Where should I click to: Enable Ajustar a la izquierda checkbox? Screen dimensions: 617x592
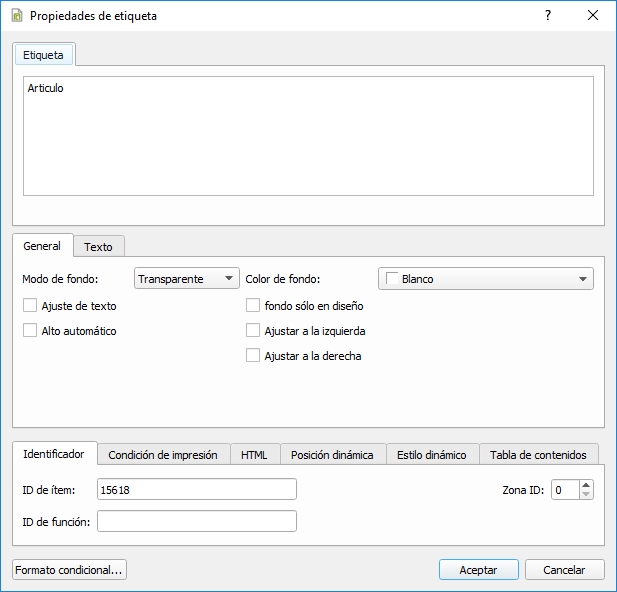point(253,331)
